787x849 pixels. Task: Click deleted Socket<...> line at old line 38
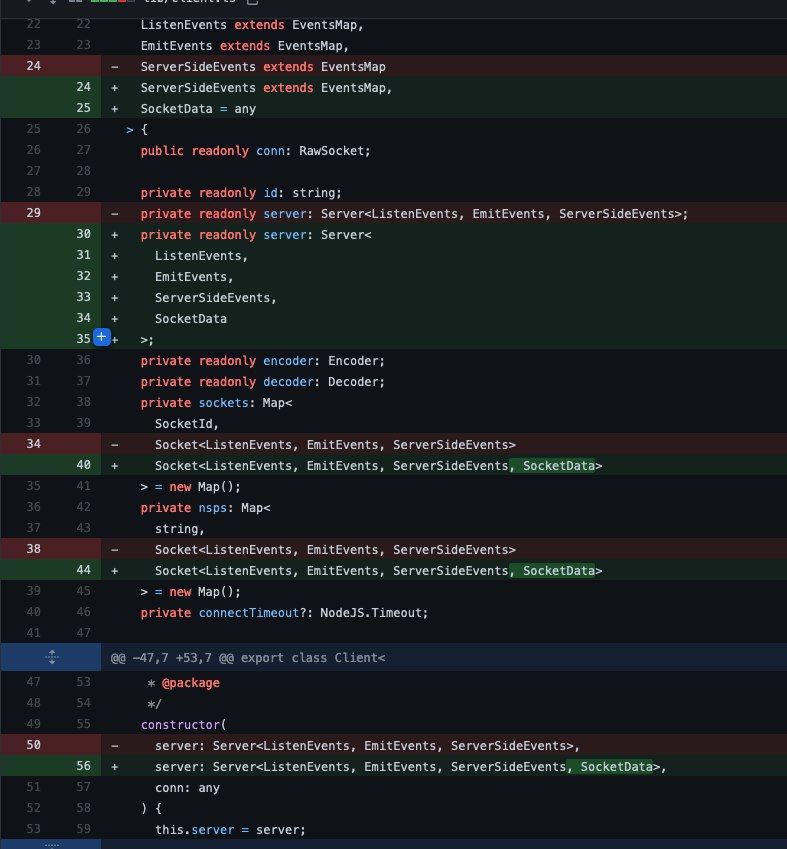(x=335, y=550)
